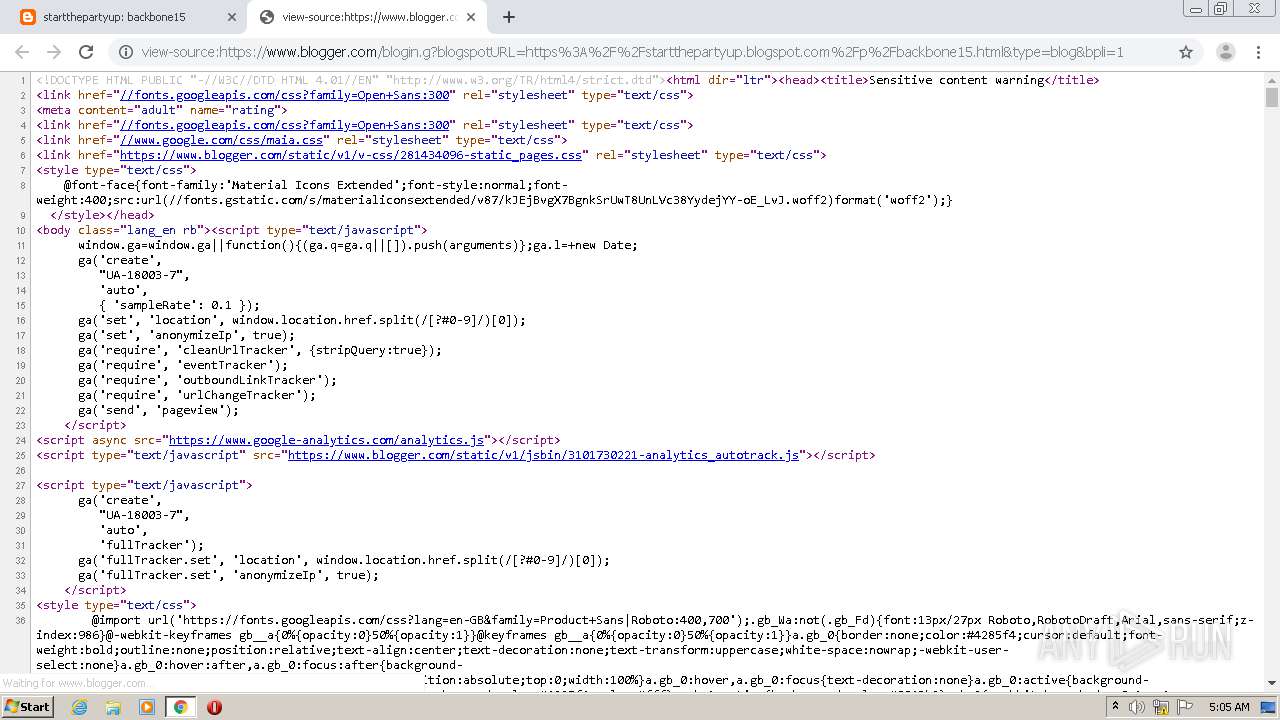Open the Chrome three-dot menu
This screenshot has width=1280, height=720.
pyautogui.click(x=1259, y=52)
